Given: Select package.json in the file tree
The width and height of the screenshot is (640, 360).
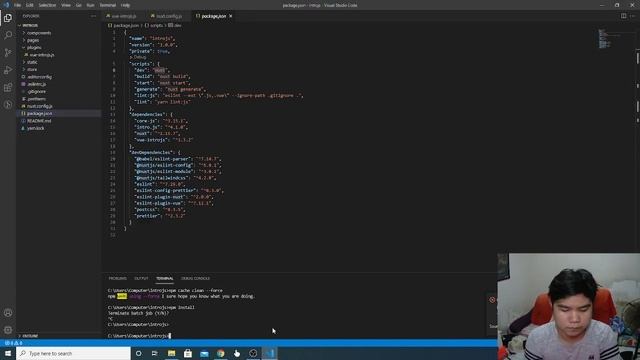Looking at the screenshot, I should [x=58, y=113].
